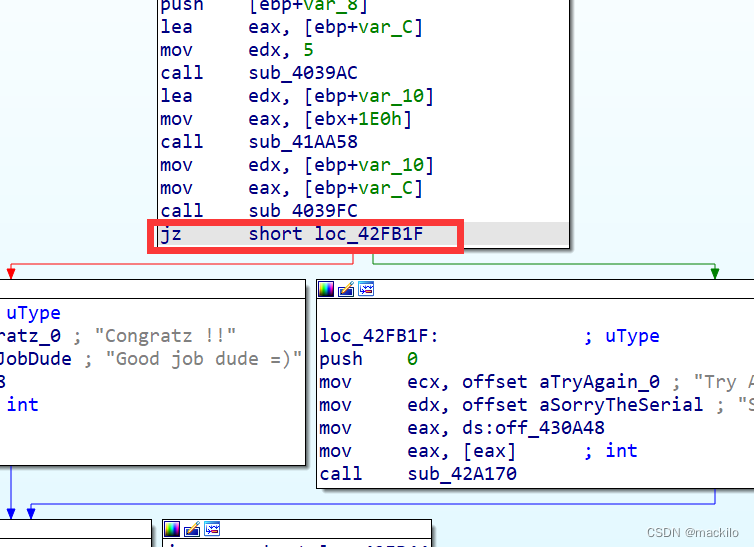Click 'int' in the Congratz node
Image resolution: width=754 pixels, height=547 pixels.
tap(23, 405)
